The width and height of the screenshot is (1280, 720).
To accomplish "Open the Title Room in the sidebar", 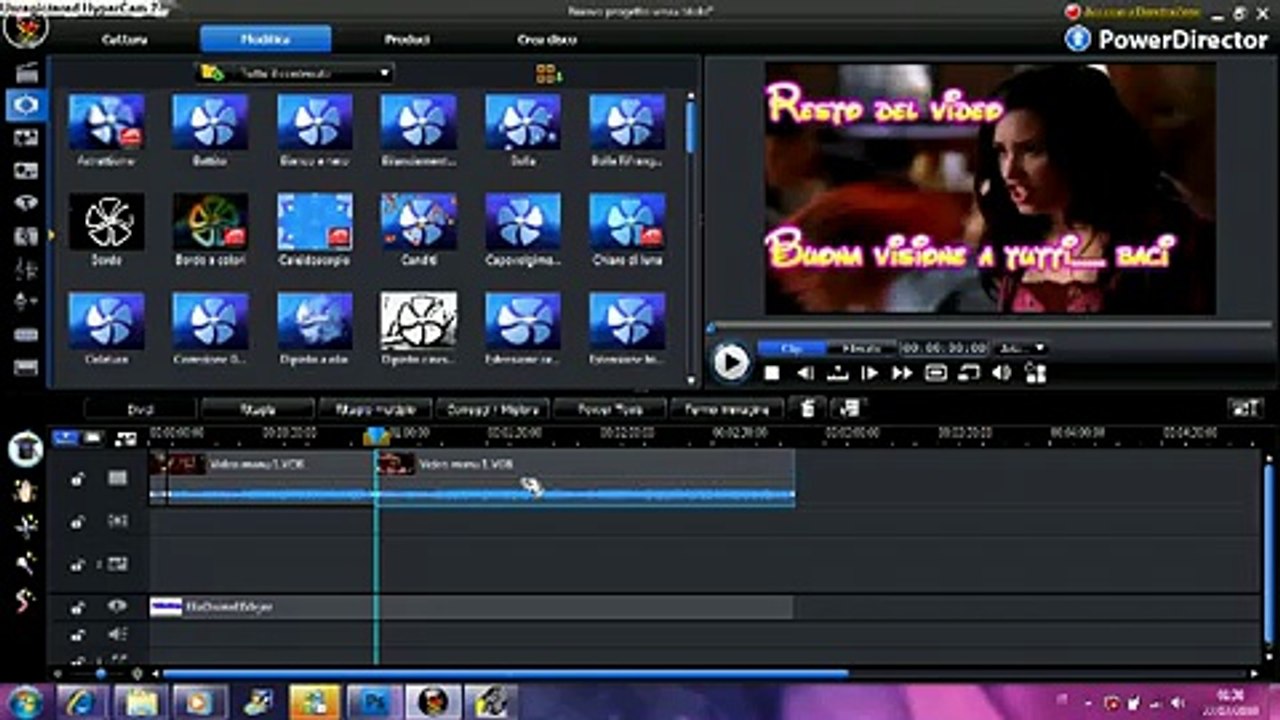I will coord(26,203).
